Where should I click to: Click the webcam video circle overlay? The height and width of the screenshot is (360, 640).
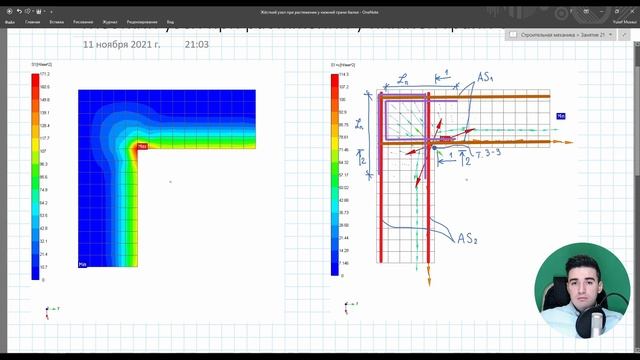click(582, 291)
